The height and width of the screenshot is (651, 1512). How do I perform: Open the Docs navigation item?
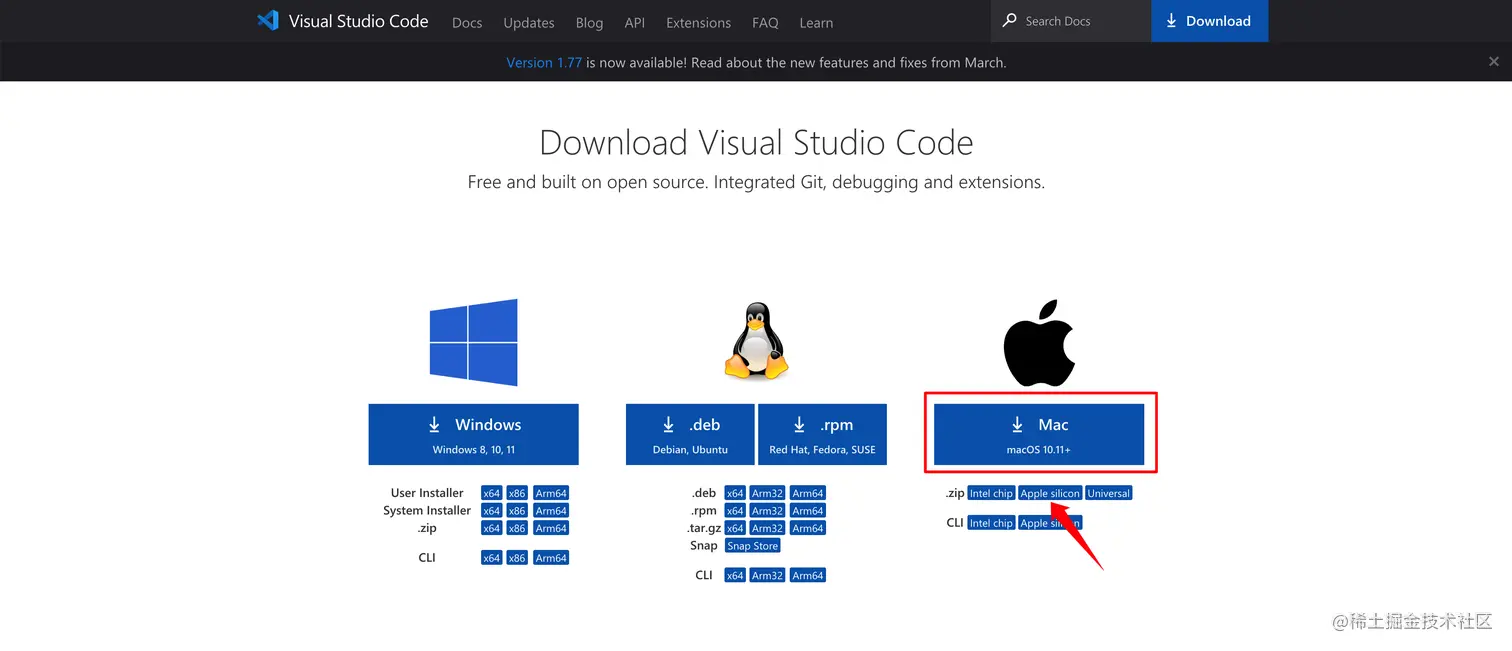[467, 22]
